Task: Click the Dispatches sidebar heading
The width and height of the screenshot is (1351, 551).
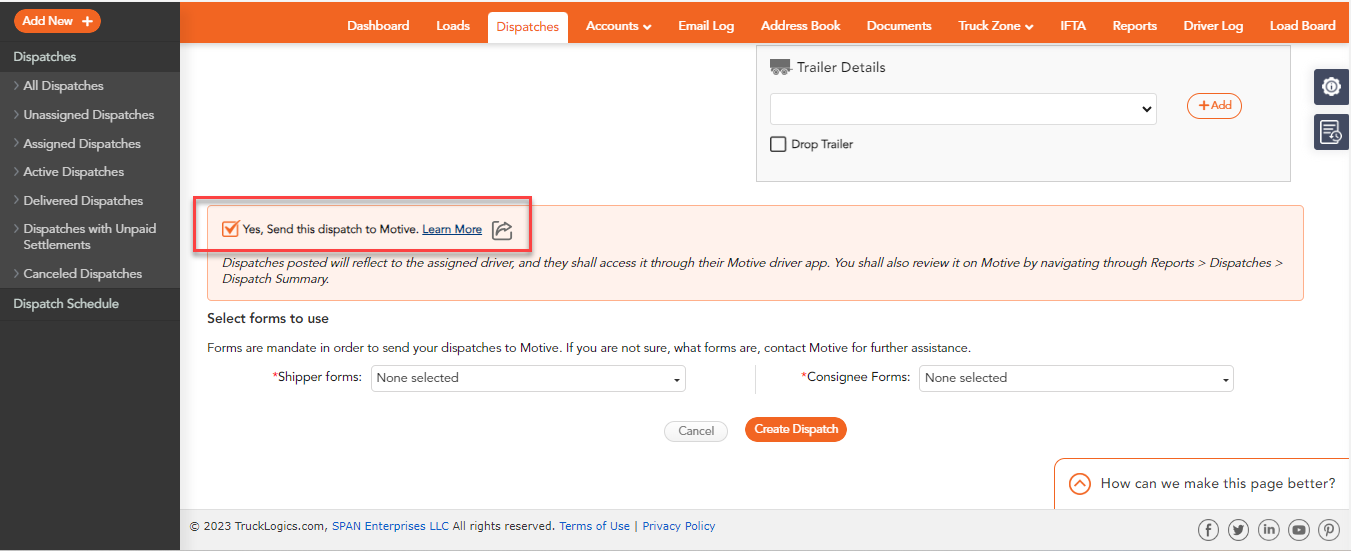Action: coord(45,57)
